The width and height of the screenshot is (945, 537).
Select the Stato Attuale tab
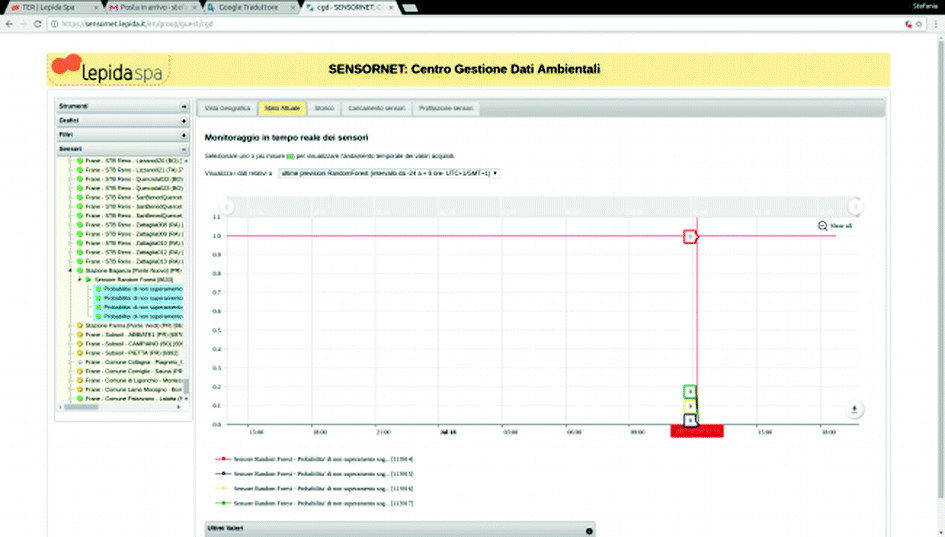tap(282, 108)
